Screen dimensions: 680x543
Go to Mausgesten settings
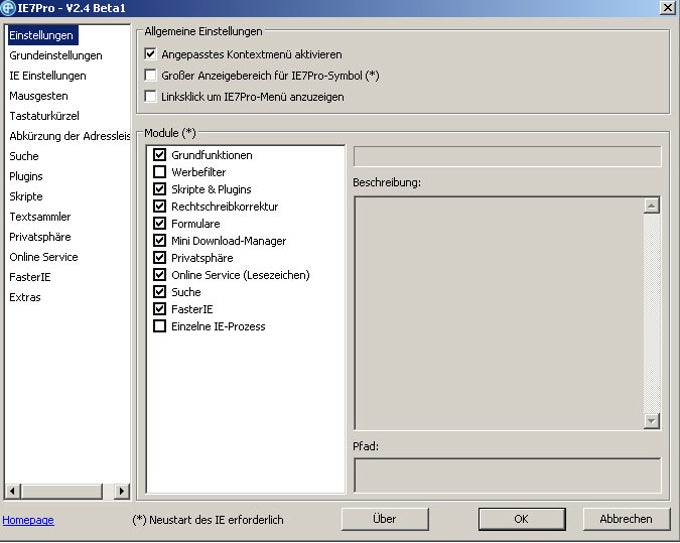[x=39, y=96]
